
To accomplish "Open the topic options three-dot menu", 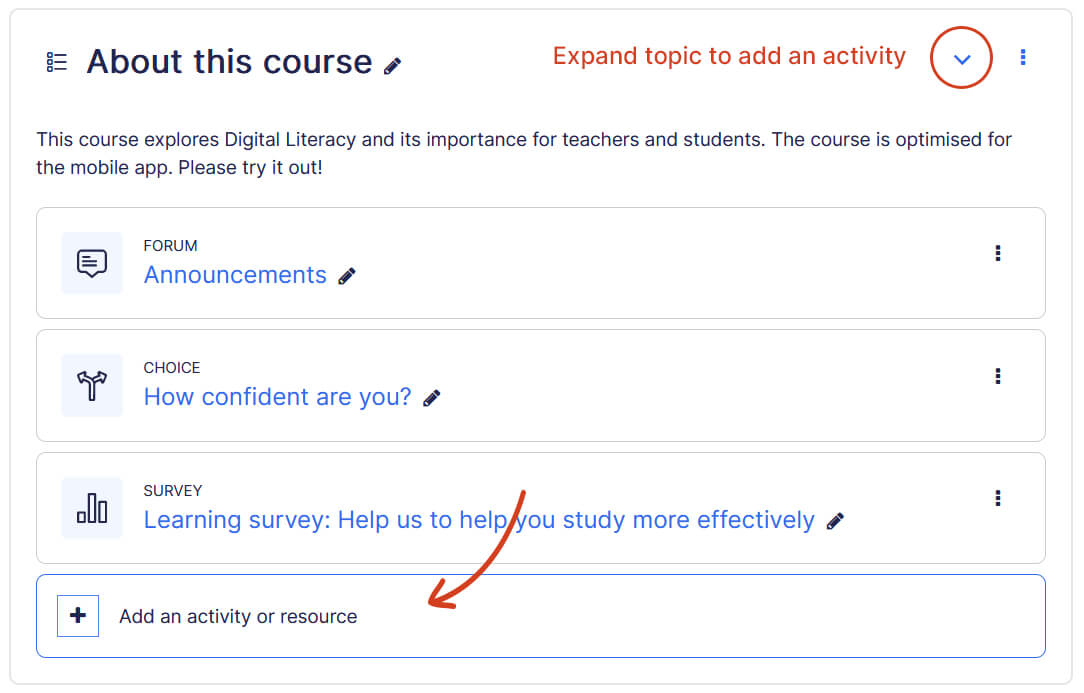I will 1023,57.
